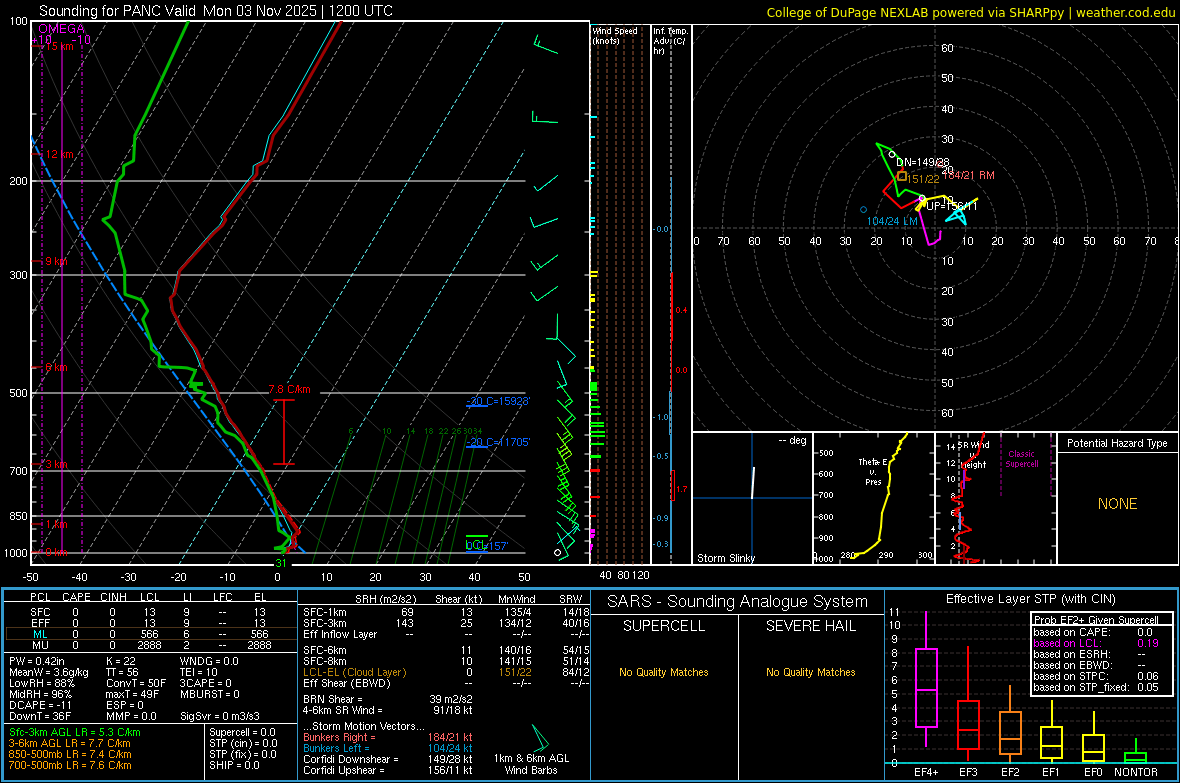This screenshot has width=1180, height=783.
Task: Select the highlighted ML parcel row
Action: (x=150, y=634)
